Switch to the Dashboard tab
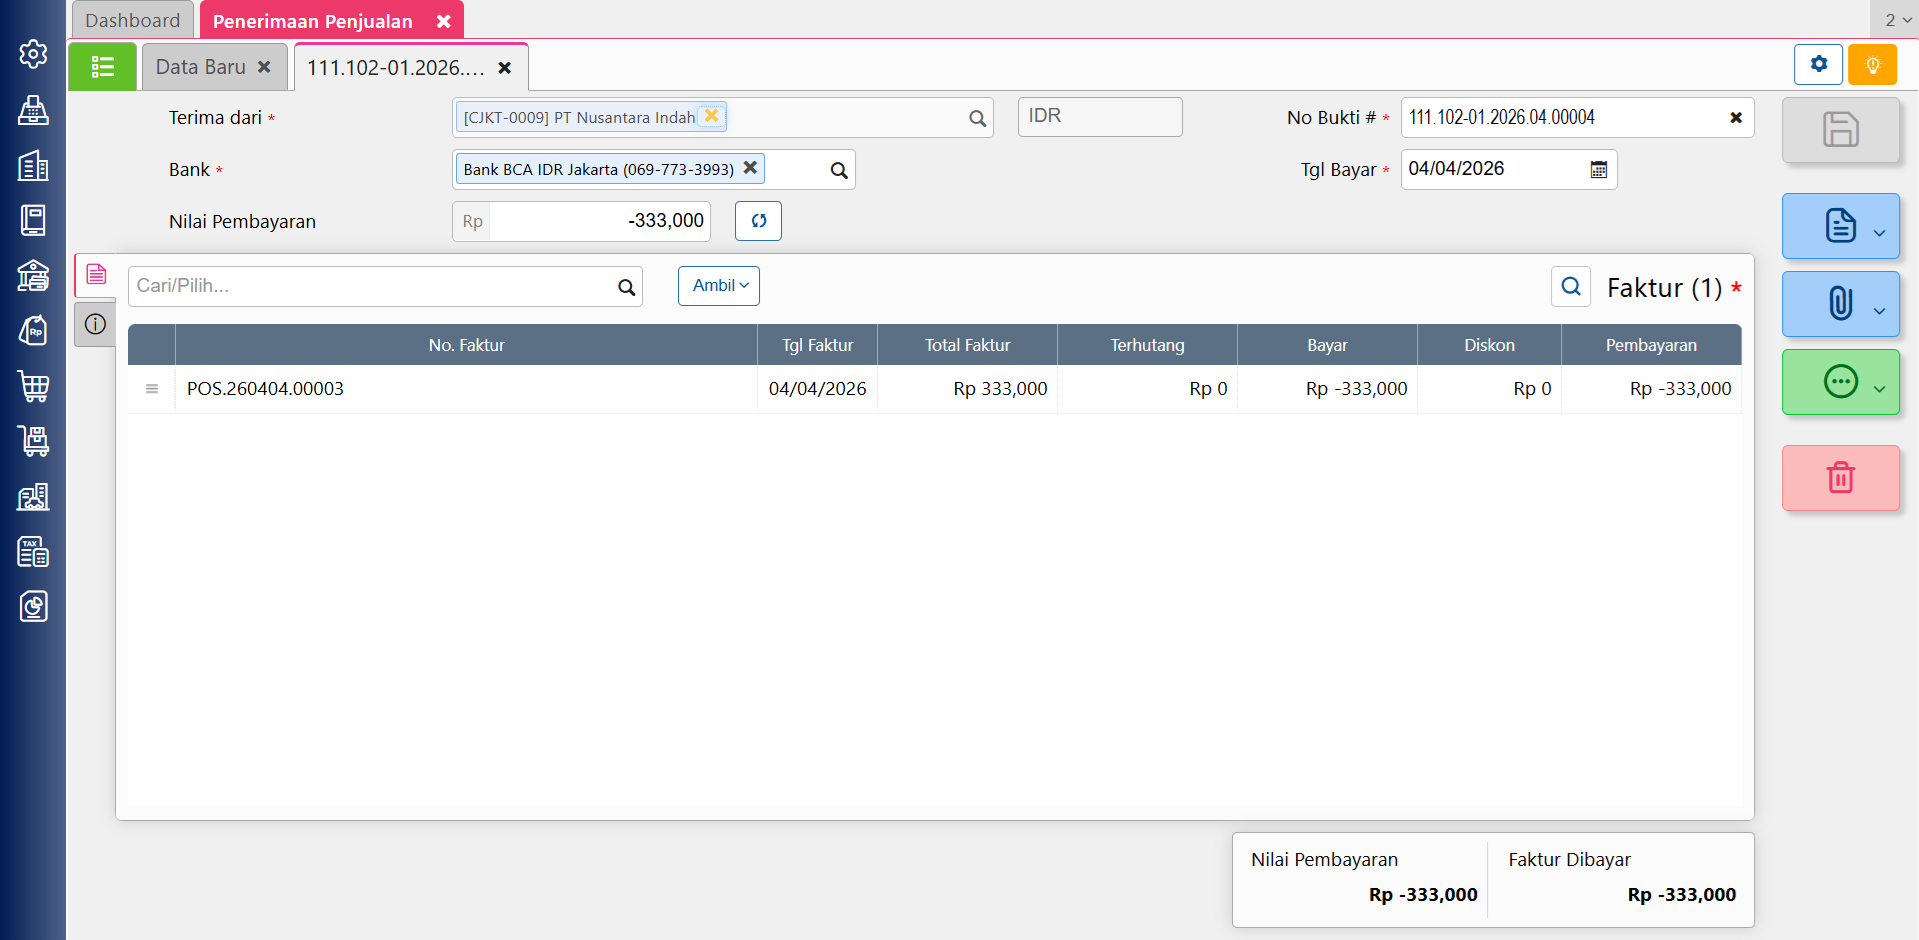Screen dimensions: 1919x940 tap(133, 21)
